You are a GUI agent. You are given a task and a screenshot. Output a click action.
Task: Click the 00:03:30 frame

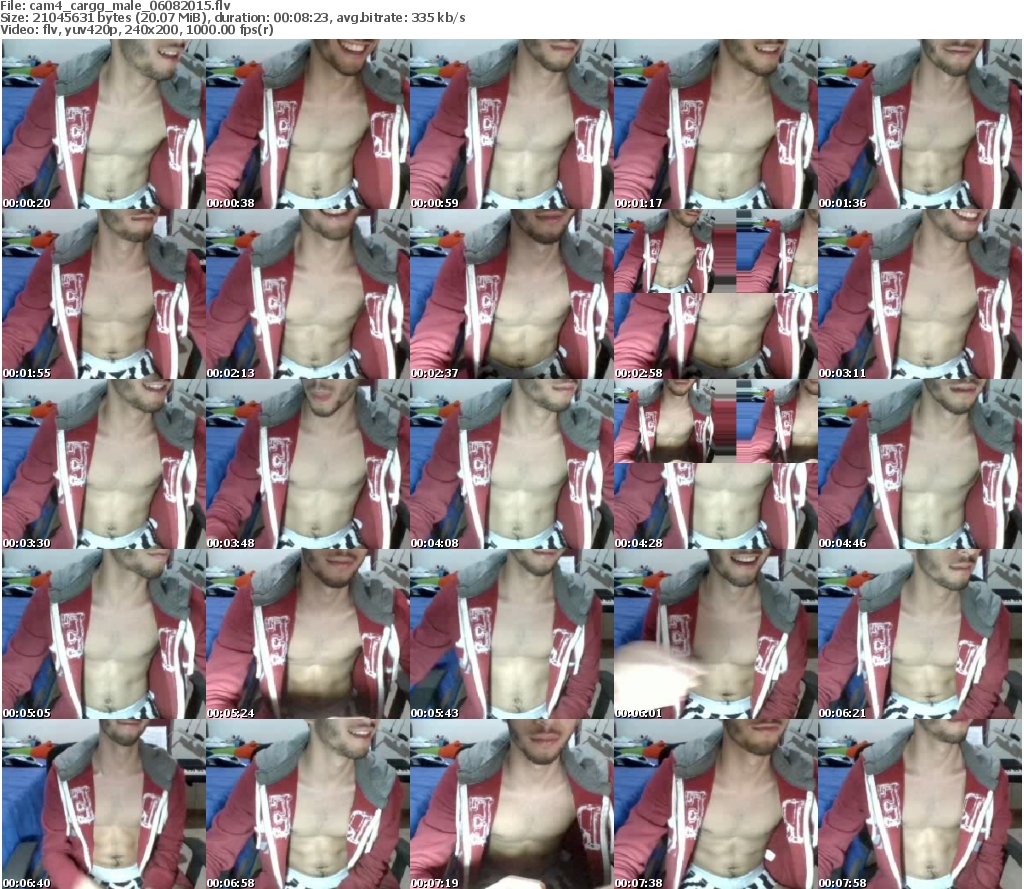104,464
